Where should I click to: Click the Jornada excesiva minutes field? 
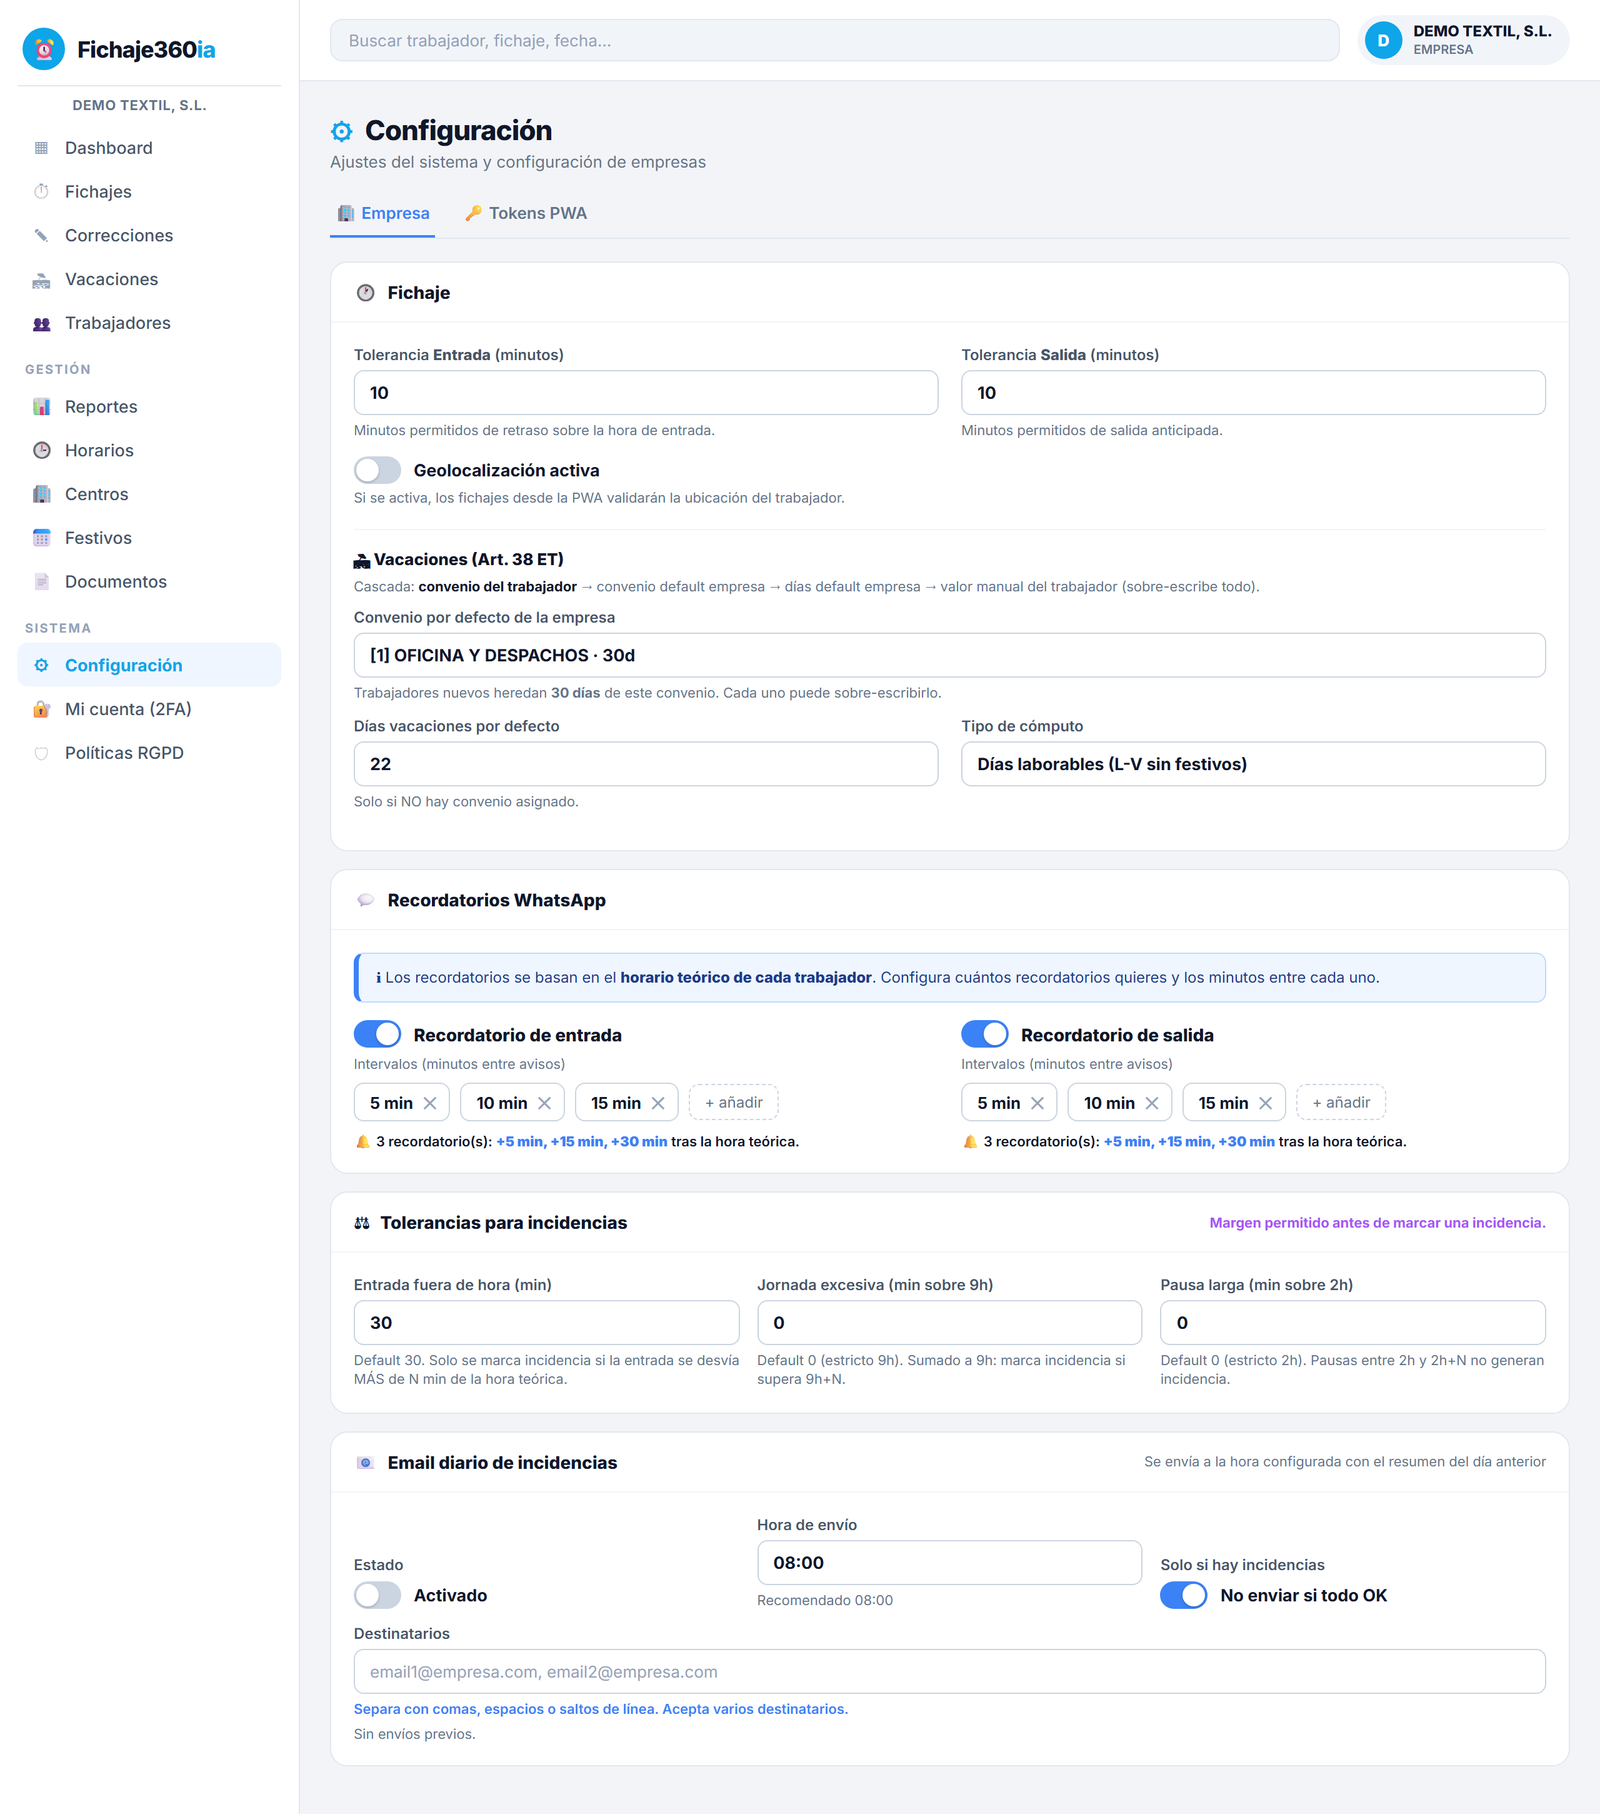click(949, 1323)
